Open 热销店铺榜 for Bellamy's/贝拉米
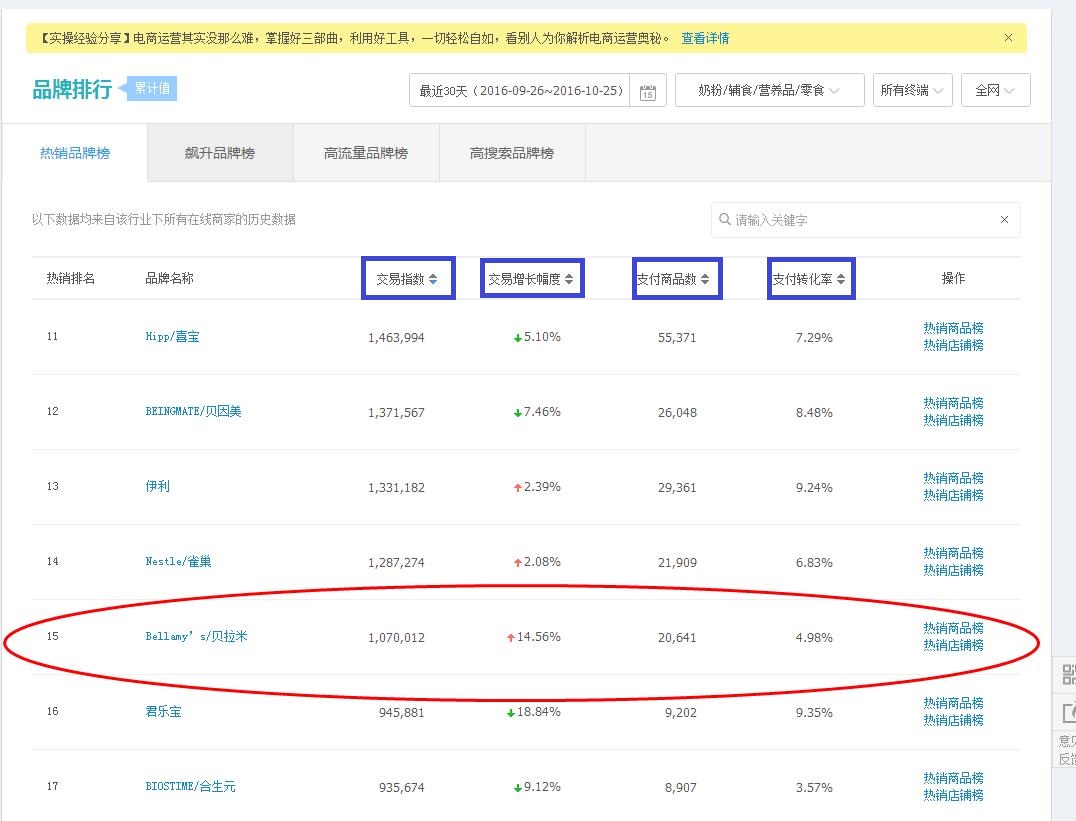 (x=953, y=645)
